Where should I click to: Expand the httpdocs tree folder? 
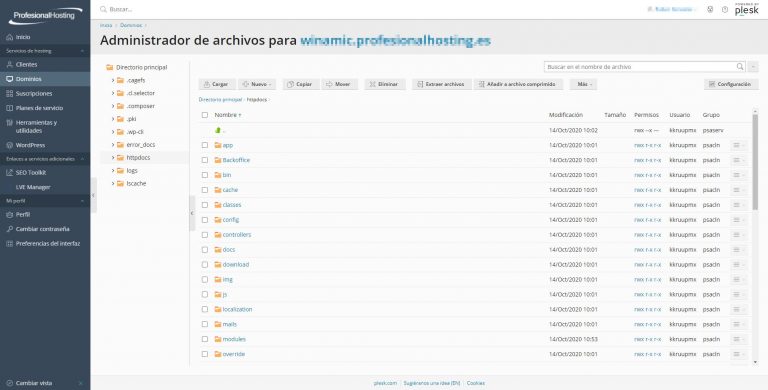point(113,158)
